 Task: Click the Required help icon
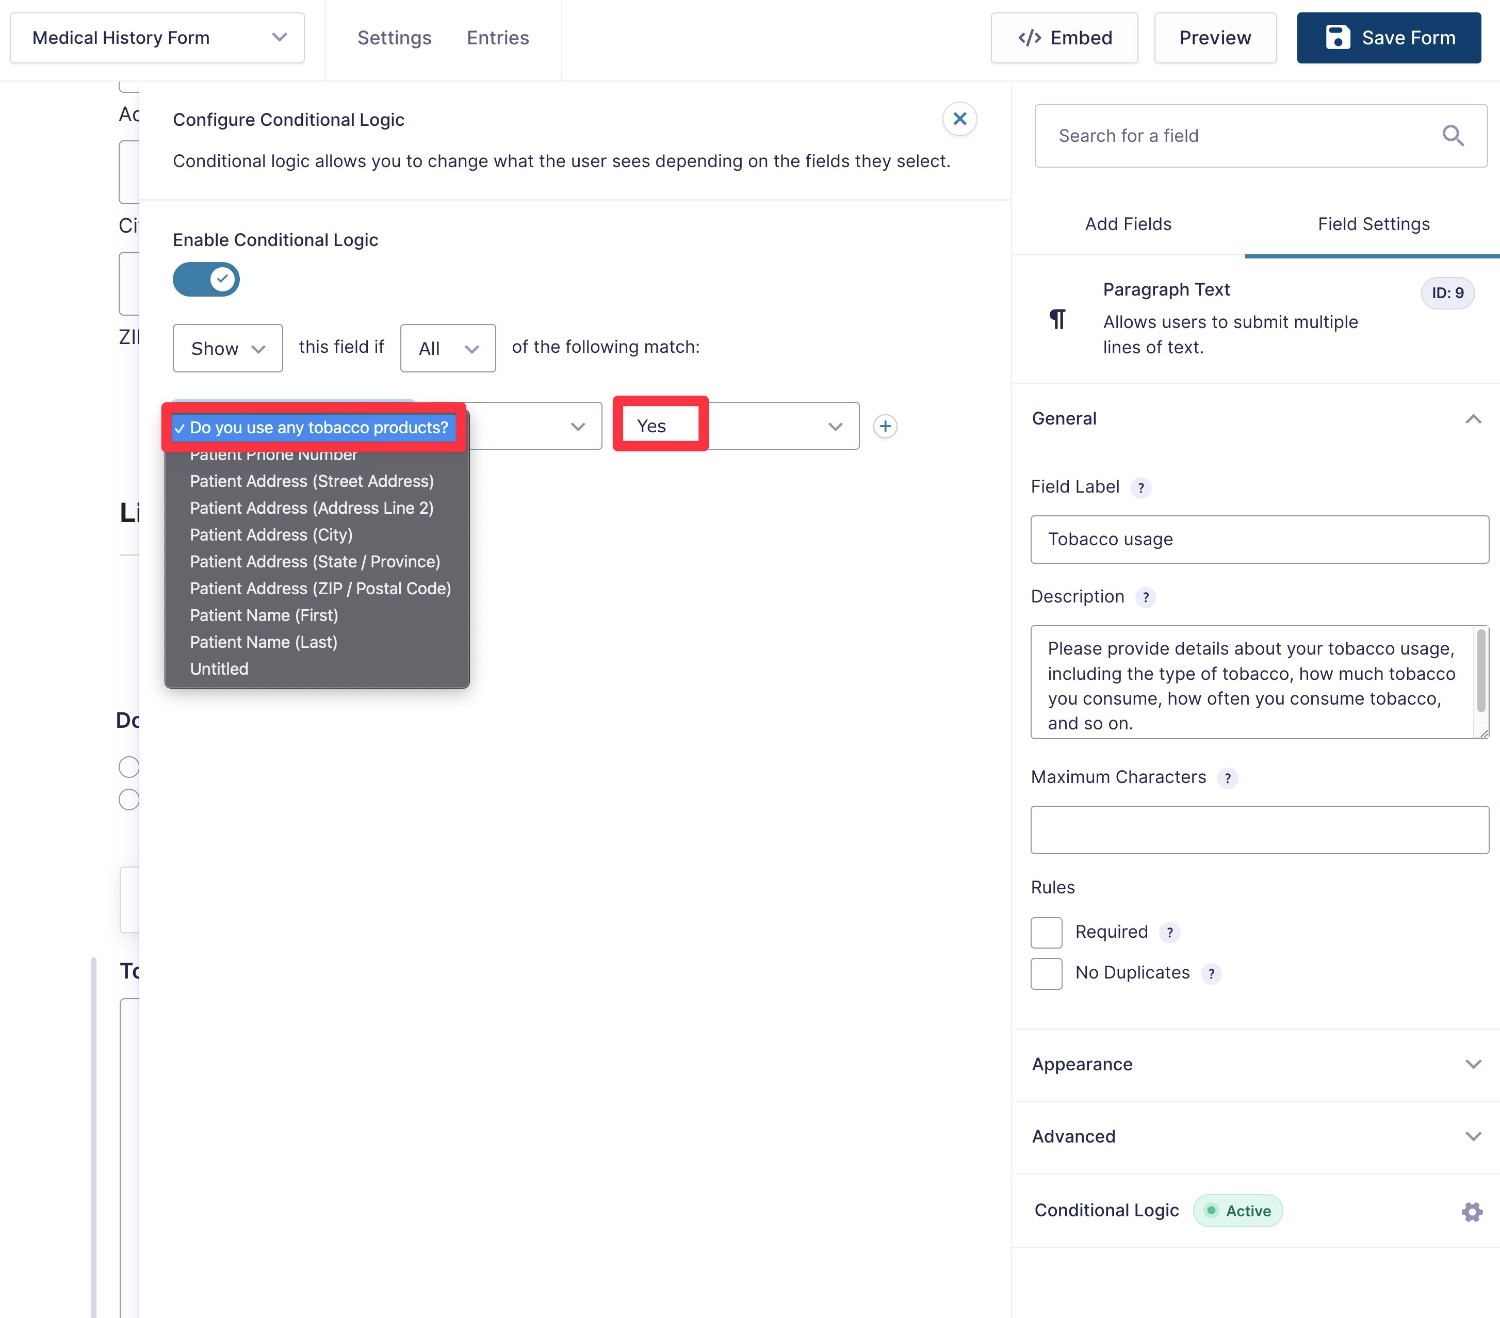[x=1170, y=933]
